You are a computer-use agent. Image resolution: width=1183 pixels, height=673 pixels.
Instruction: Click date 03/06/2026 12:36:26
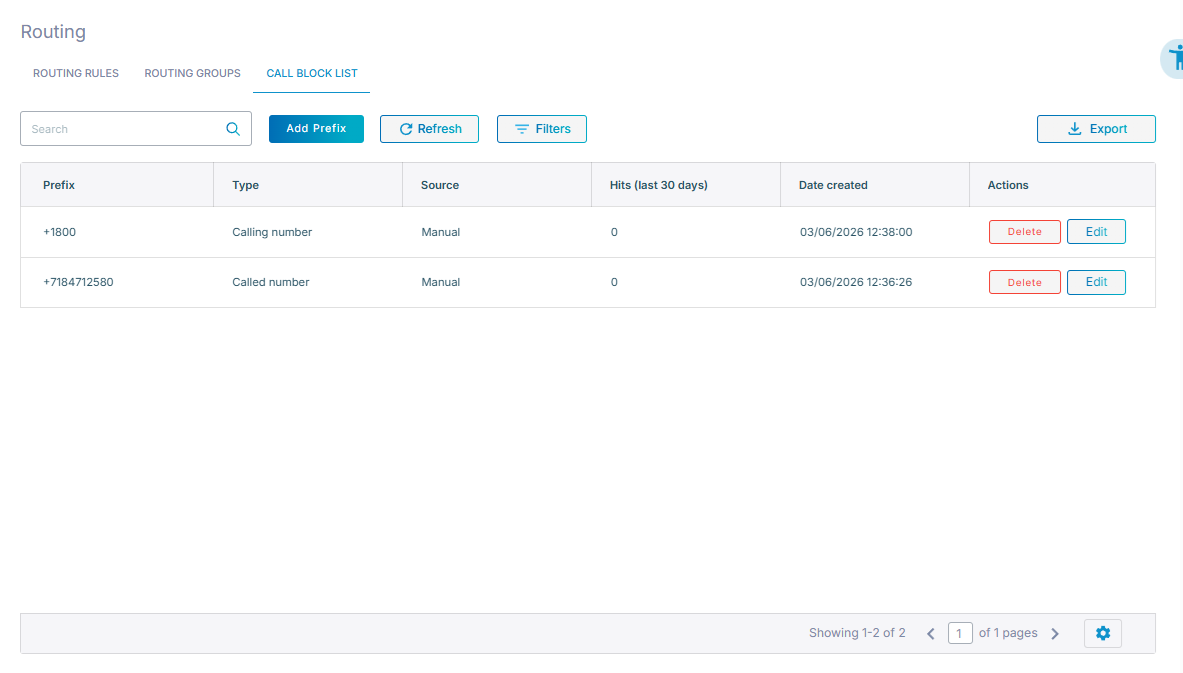[856, 282]
